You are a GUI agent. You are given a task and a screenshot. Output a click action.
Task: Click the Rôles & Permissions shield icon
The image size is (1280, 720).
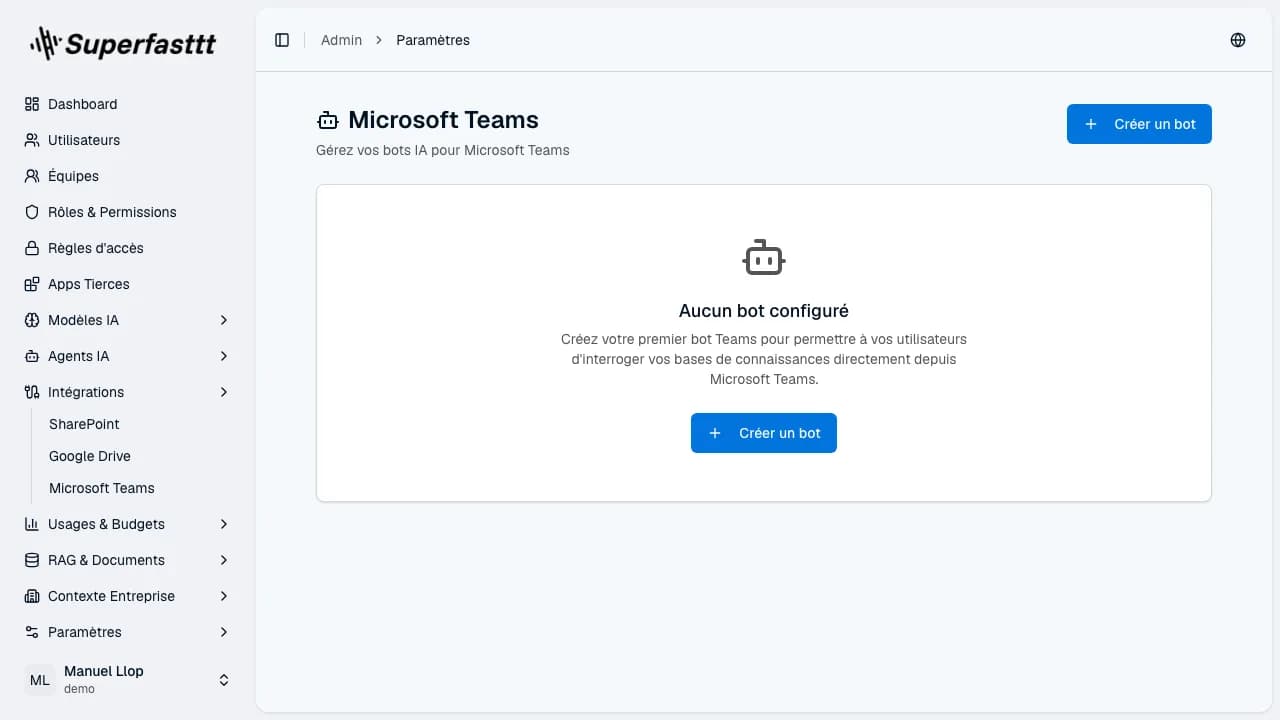pyautogui.click(x=32, y=212)
